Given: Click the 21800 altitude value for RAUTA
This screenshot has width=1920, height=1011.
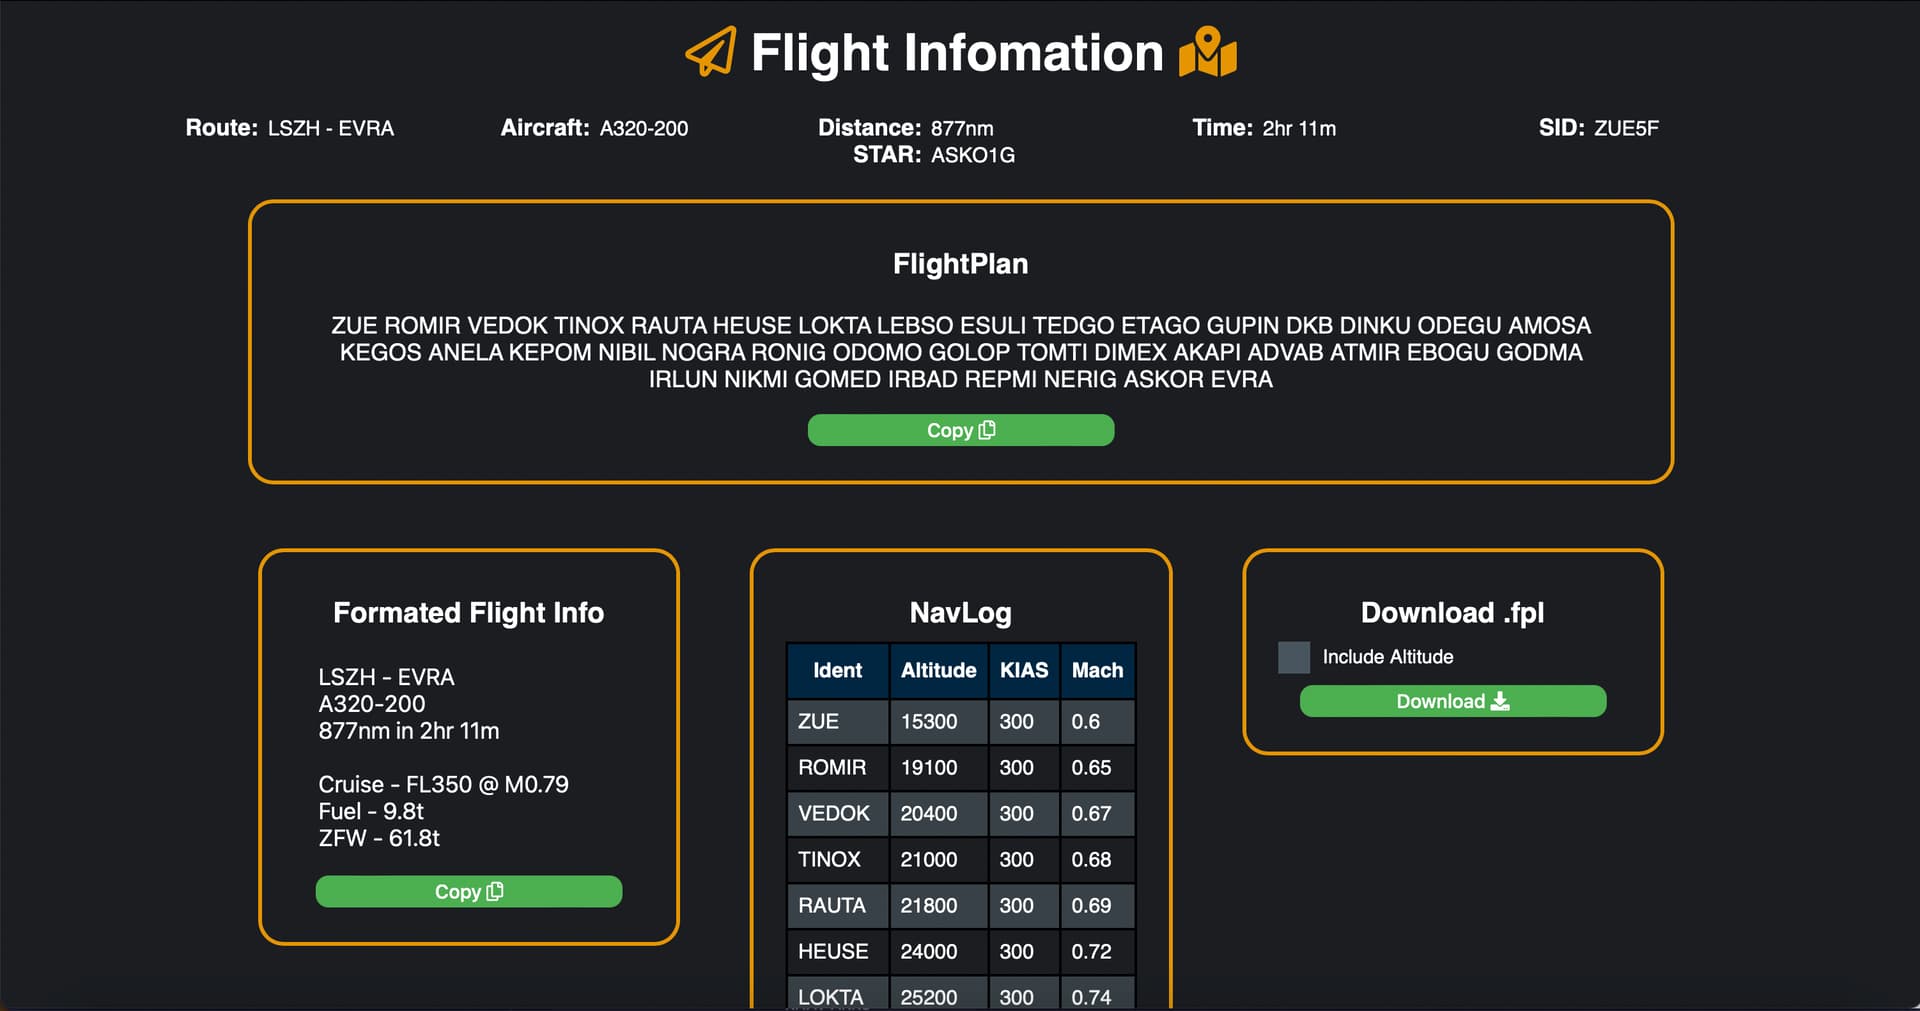Looking at the screenshot, I should (x=929, y=905).
